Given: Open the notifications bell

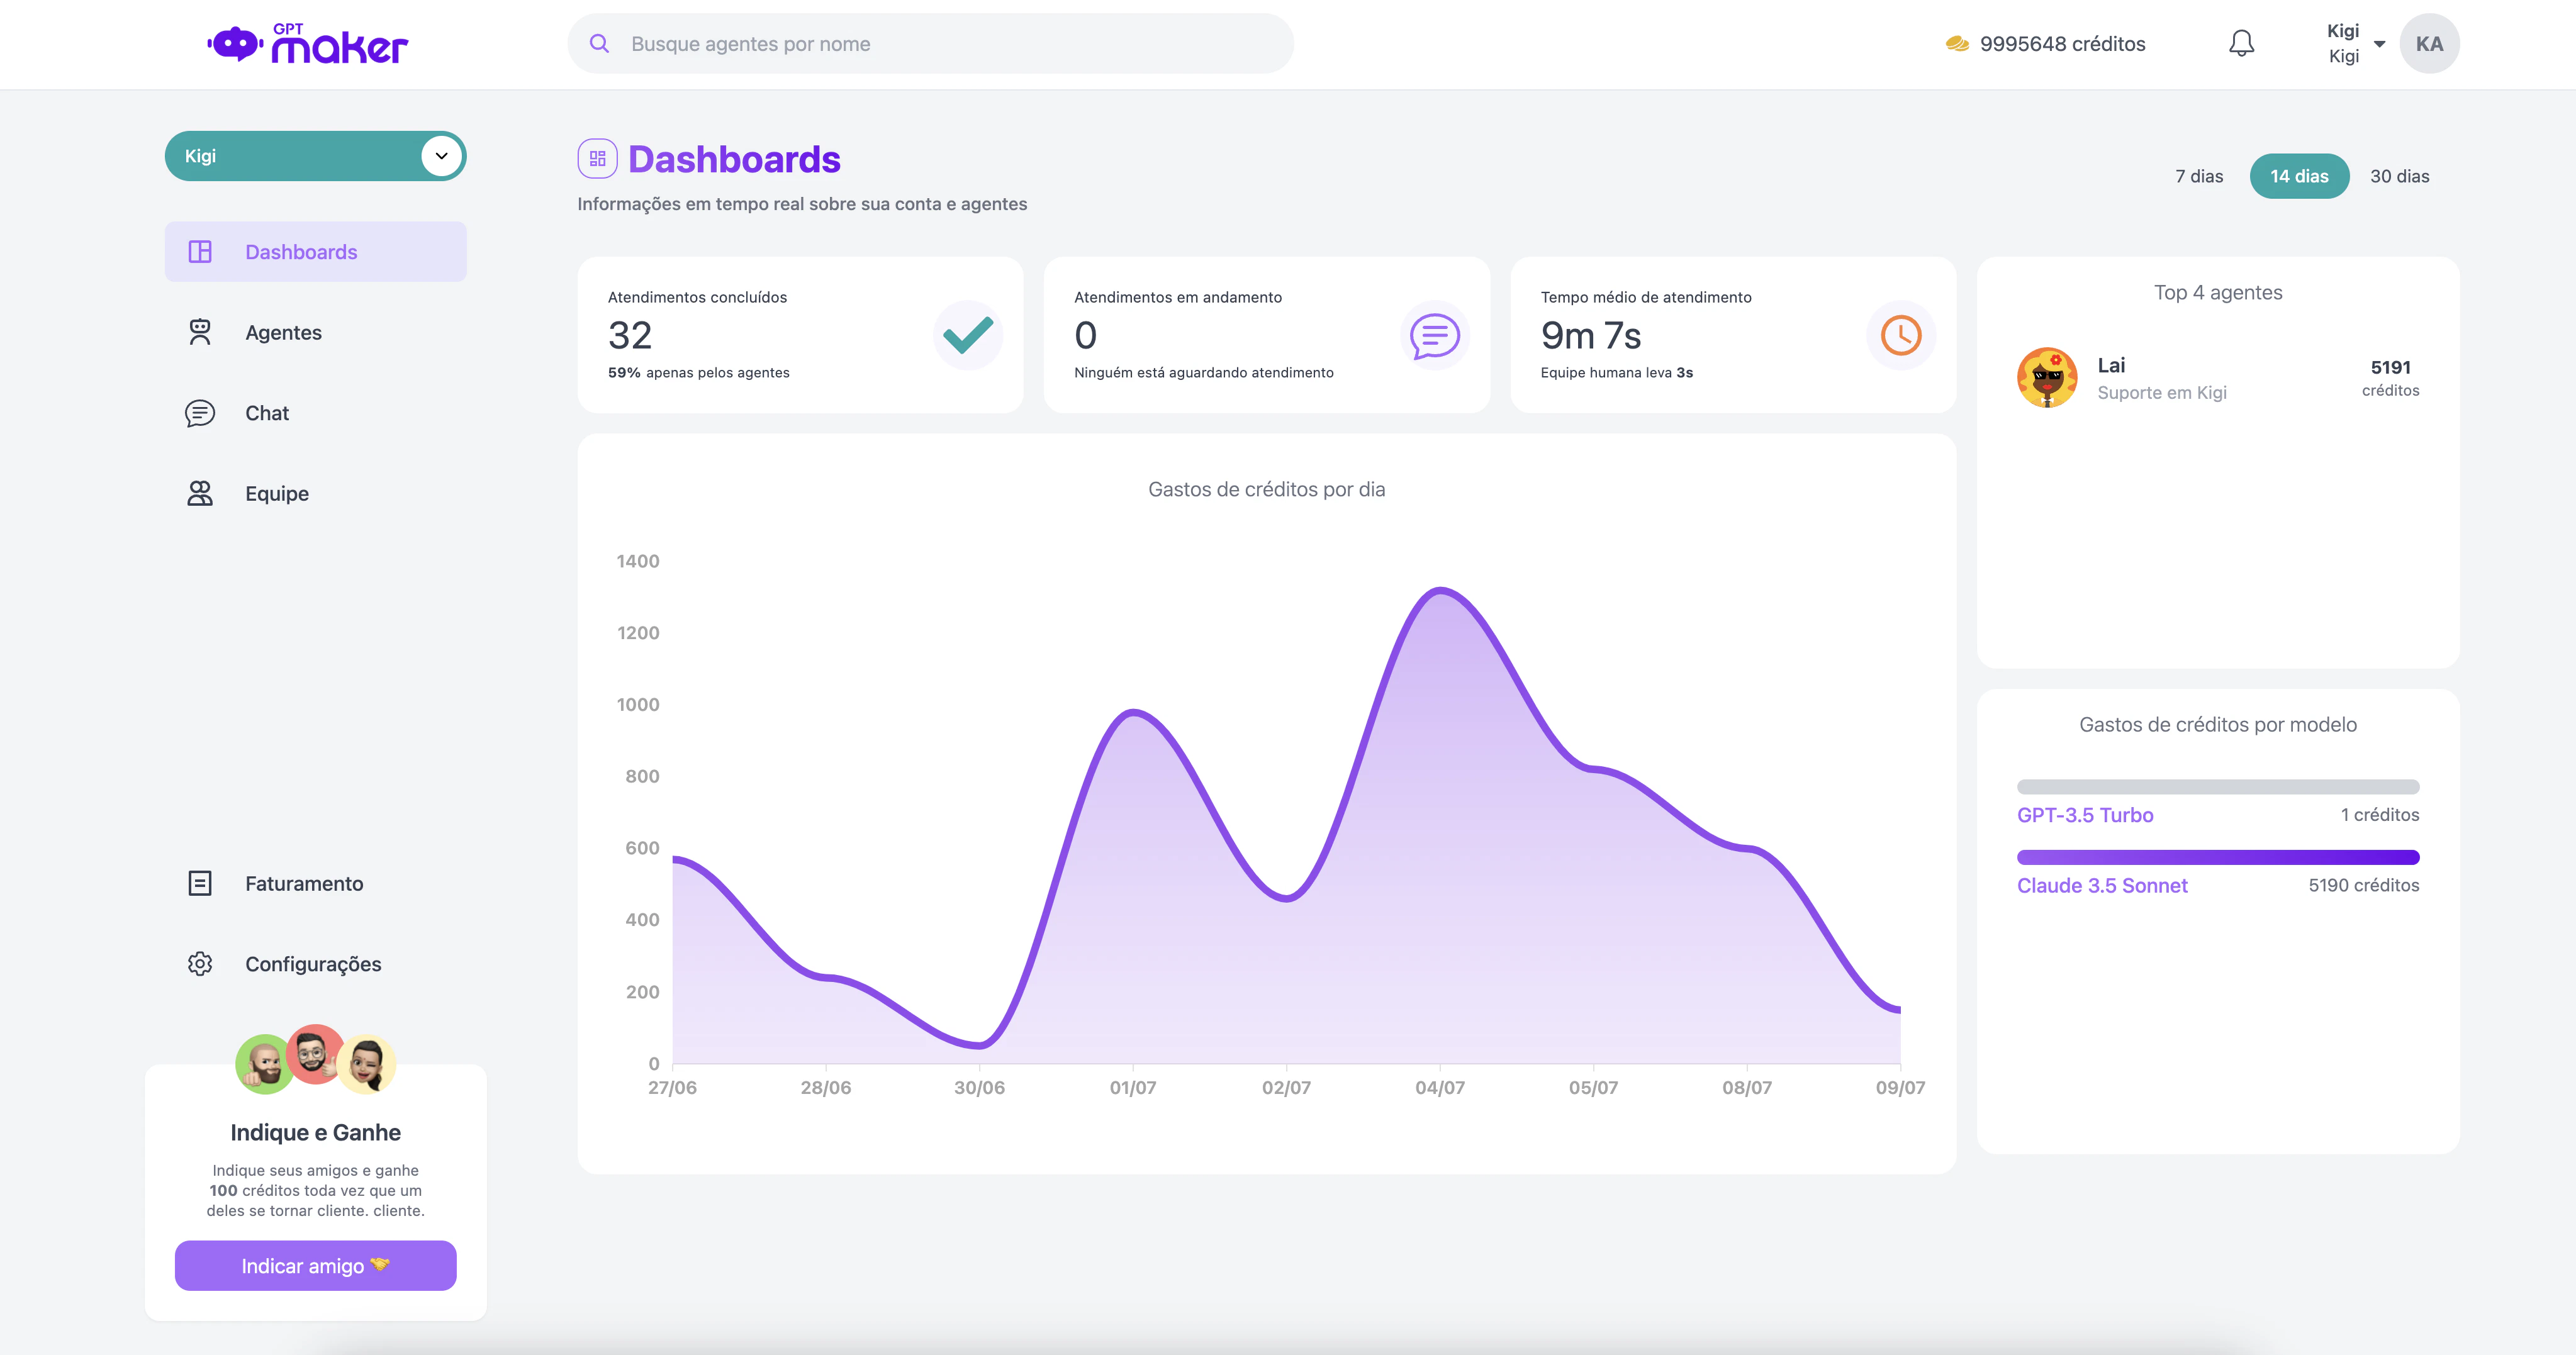Looking at the screenshot, I should (x=2241, y=43).
